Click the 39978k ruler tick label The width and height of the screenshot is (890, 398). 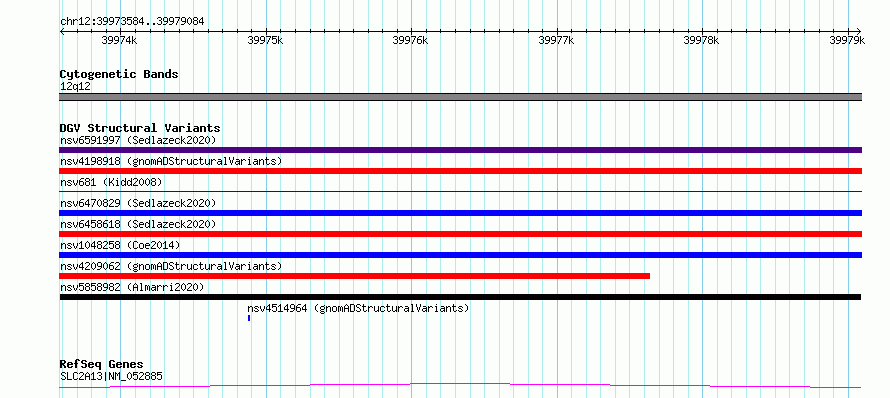[x=702, y=40]
